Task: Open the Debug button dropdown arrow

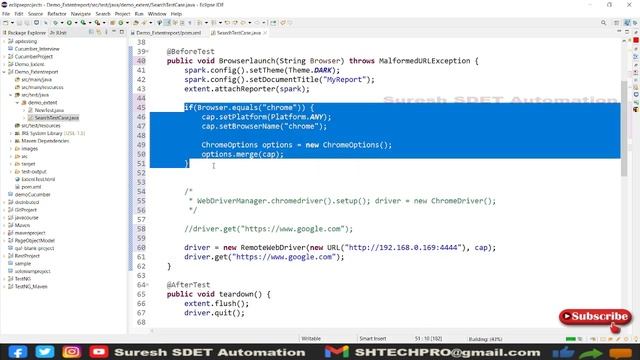Action: click(x=62, y=23)
